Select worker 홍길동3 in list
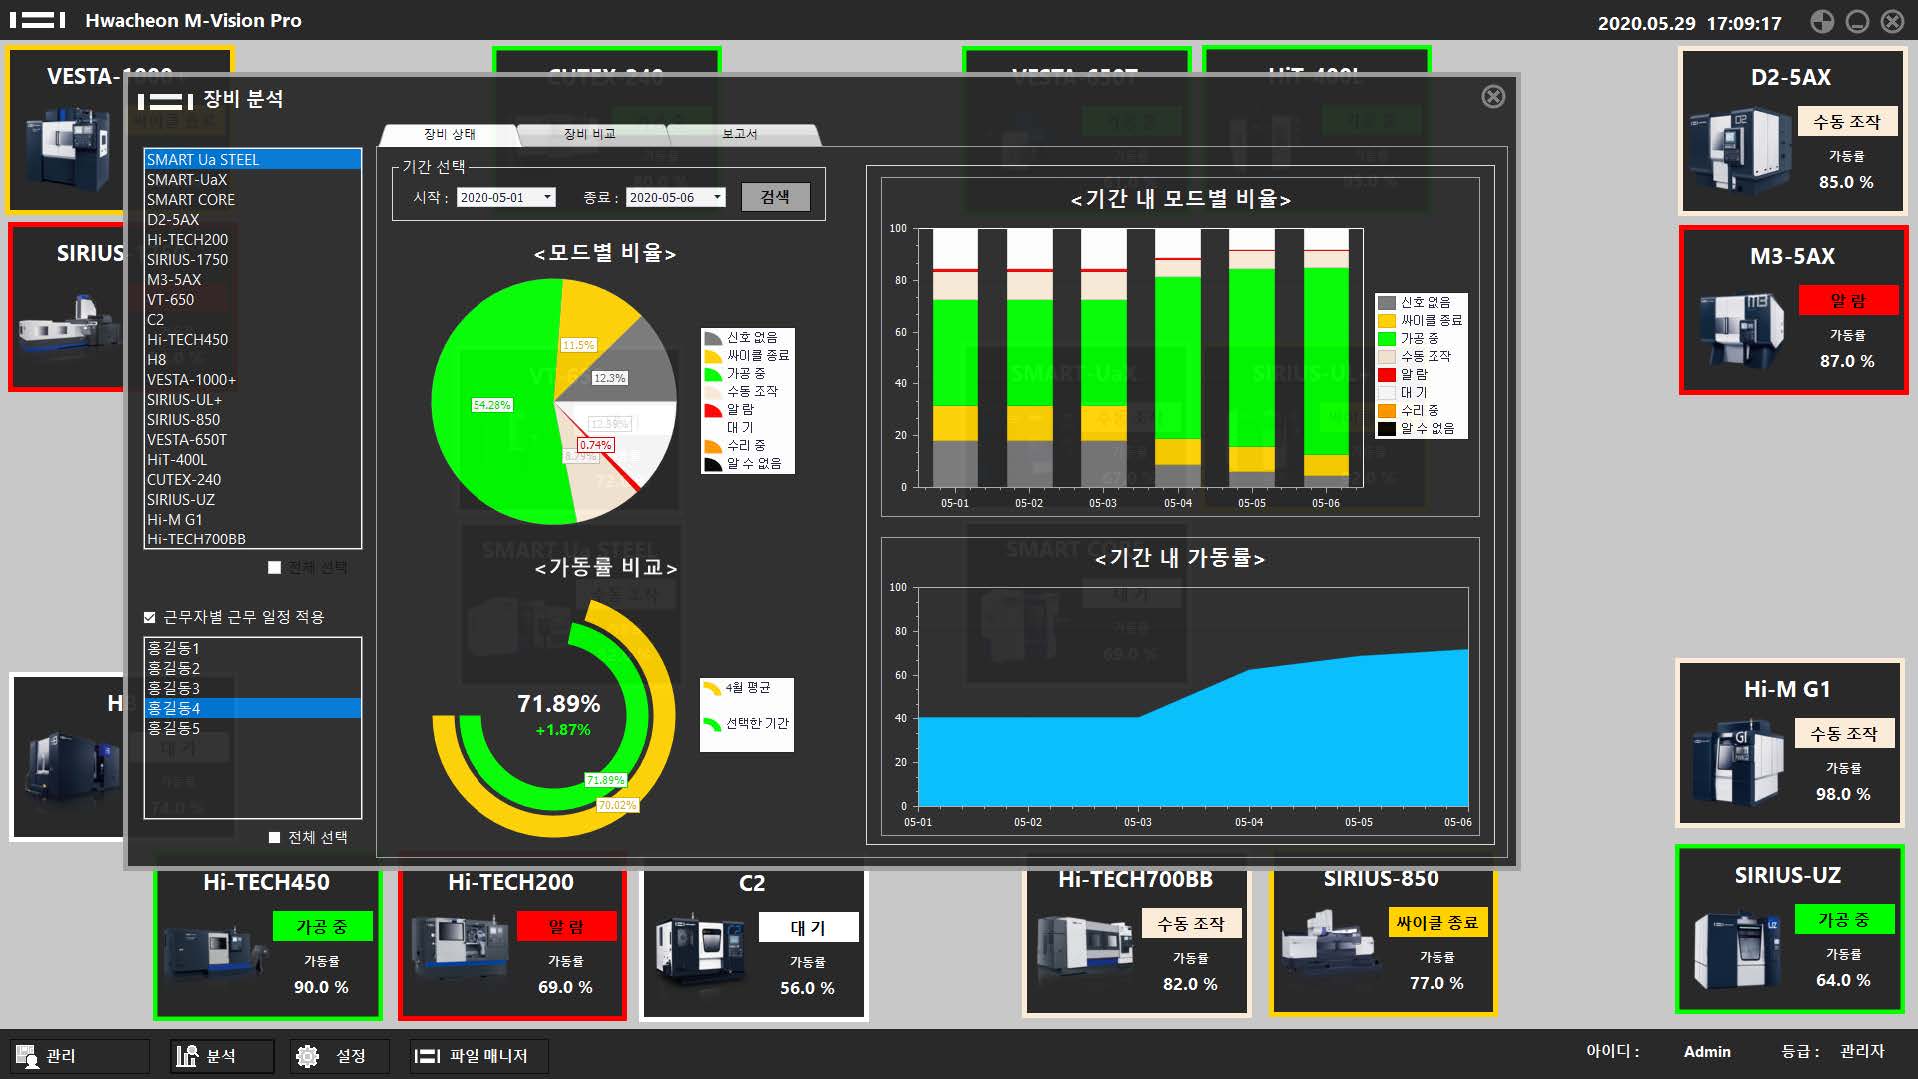Screen dimensions: 1918x1079 click(x=253, y=688)
